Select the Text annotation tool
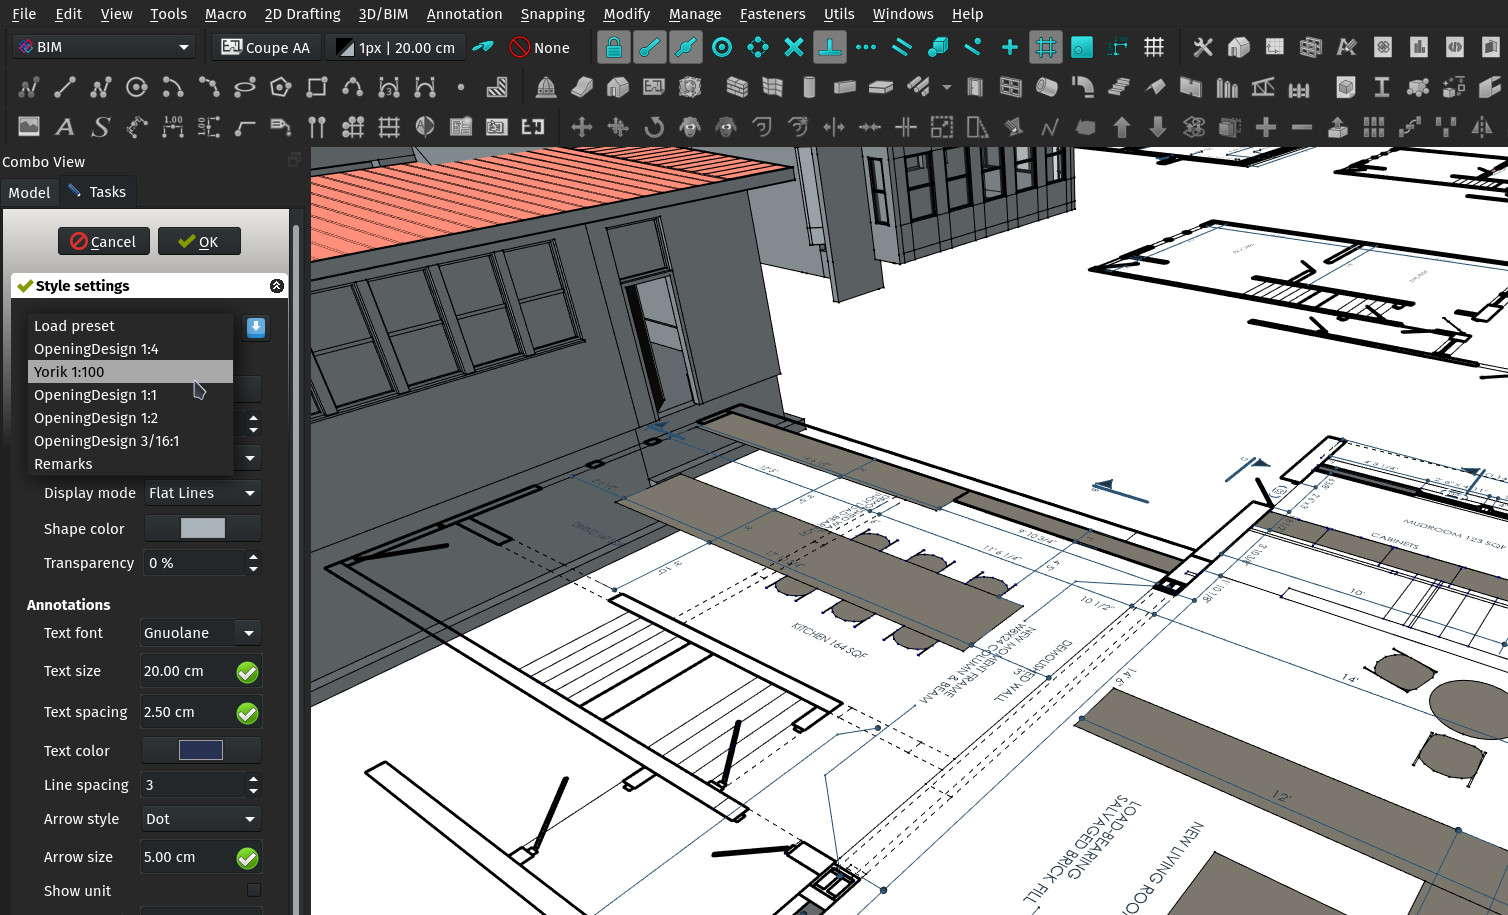Screen dimensions: 1508x915 coord(64,127)
